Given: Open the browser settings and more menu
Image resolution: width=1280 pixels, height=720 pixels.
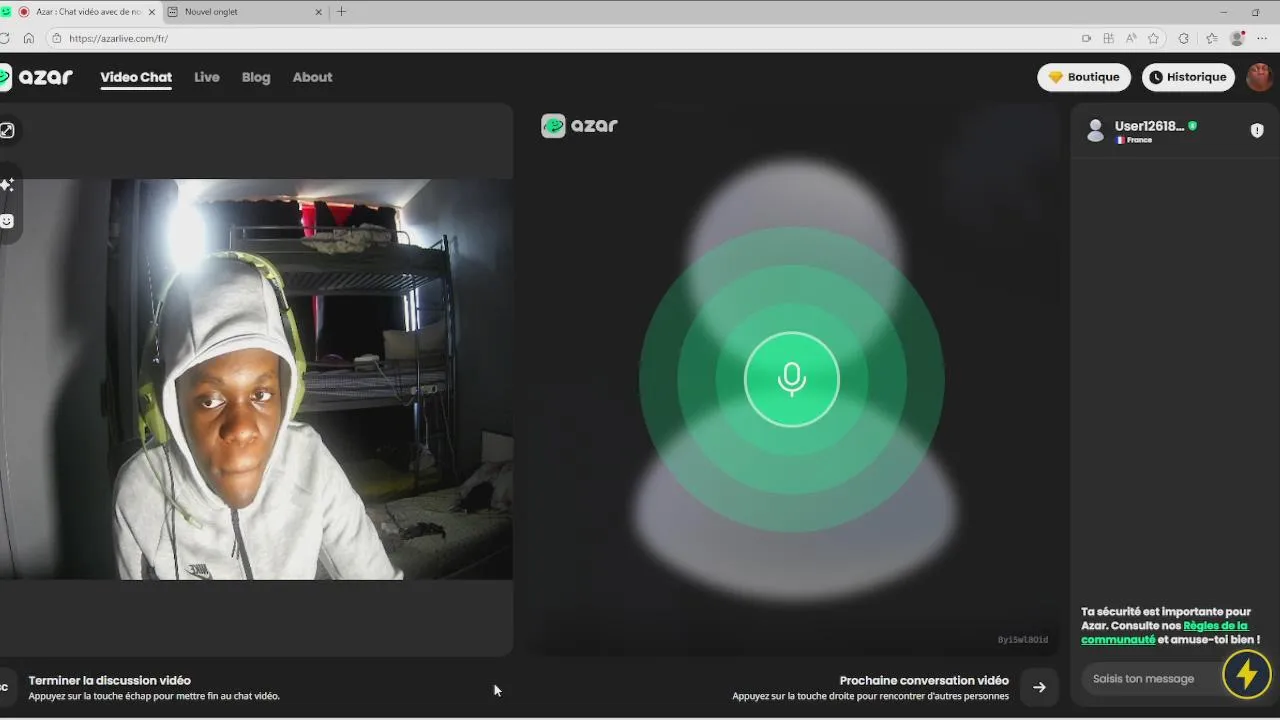Looking at the screenshot, I should point(1262,38).
